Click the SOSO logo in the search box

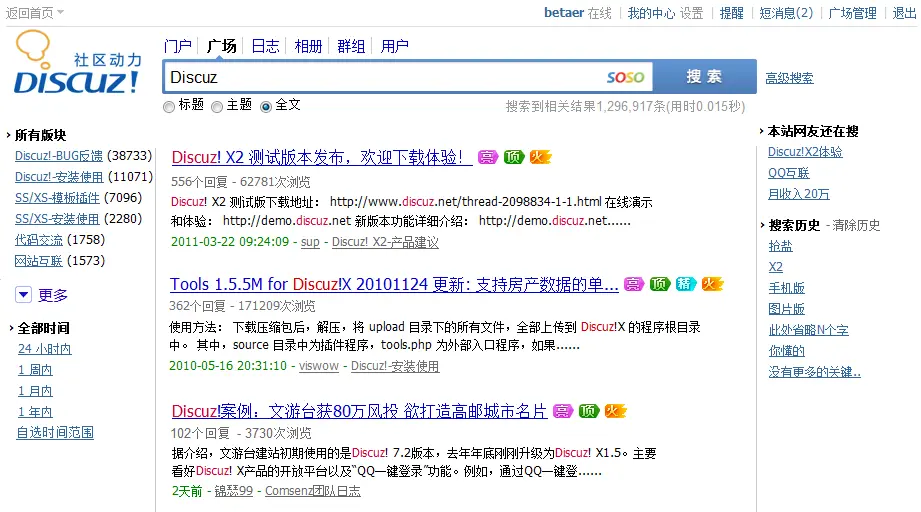tap(626, 77)
